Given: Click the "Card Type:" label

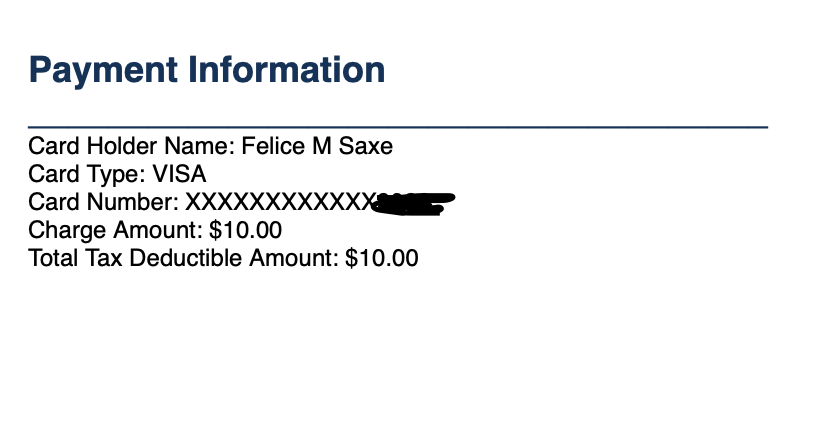Looking at the screenshot, I should 87,175.
